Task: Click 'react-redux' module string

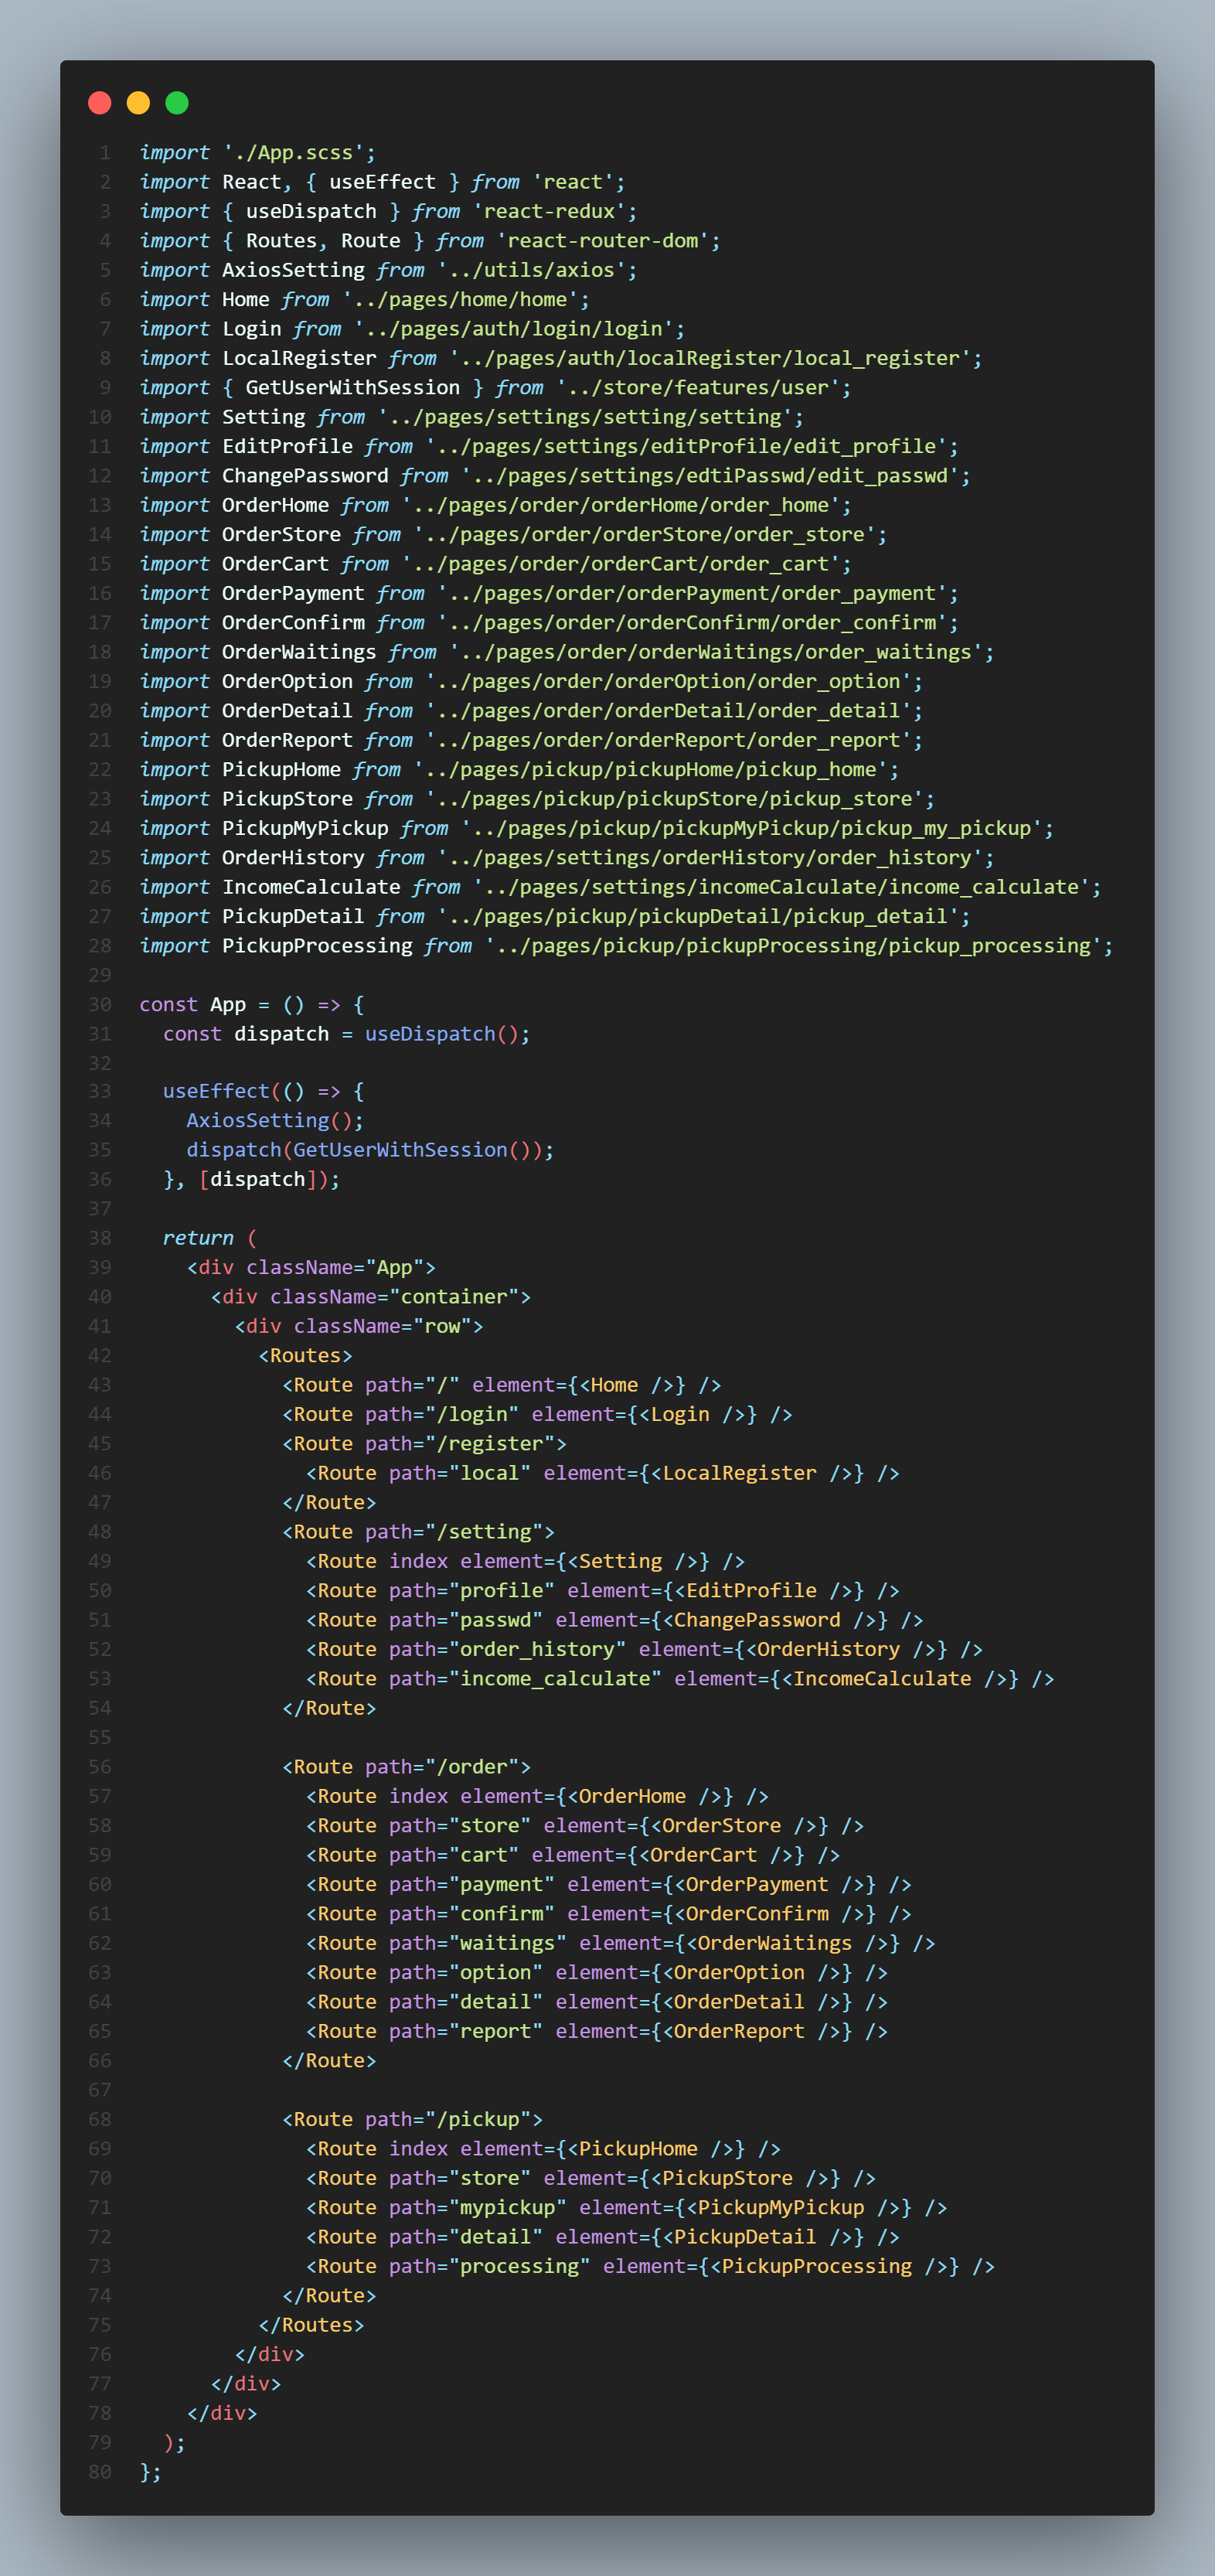Action: pos(549,212)
